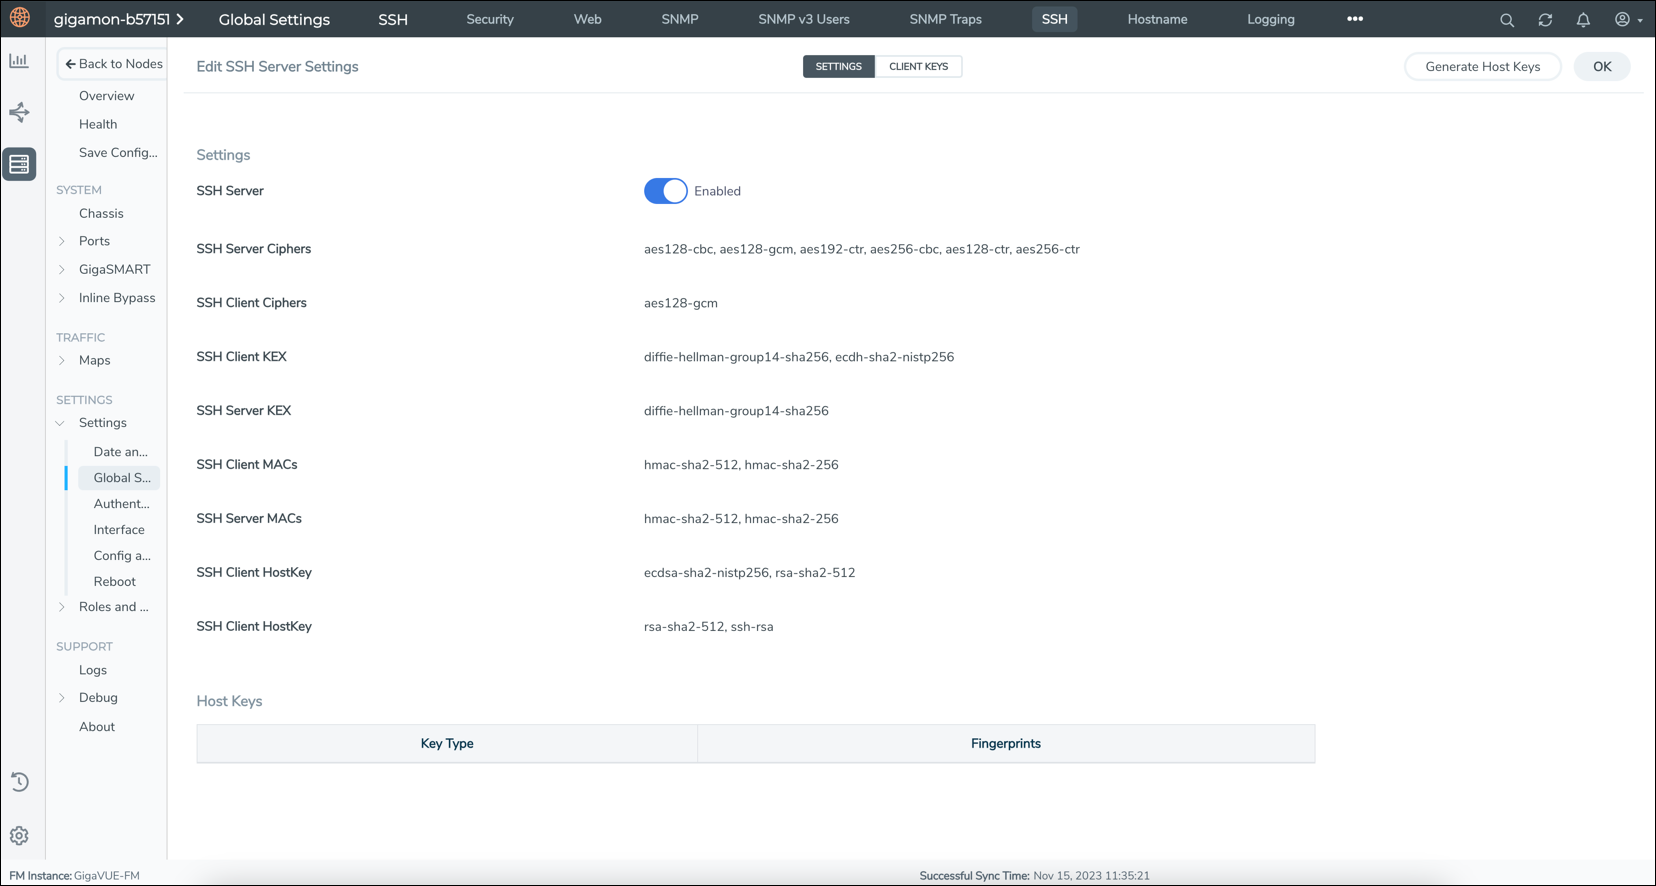Disable the SSH Server toggle
Viewport: 1656px width, 886px height.
[x=665, y=191]
